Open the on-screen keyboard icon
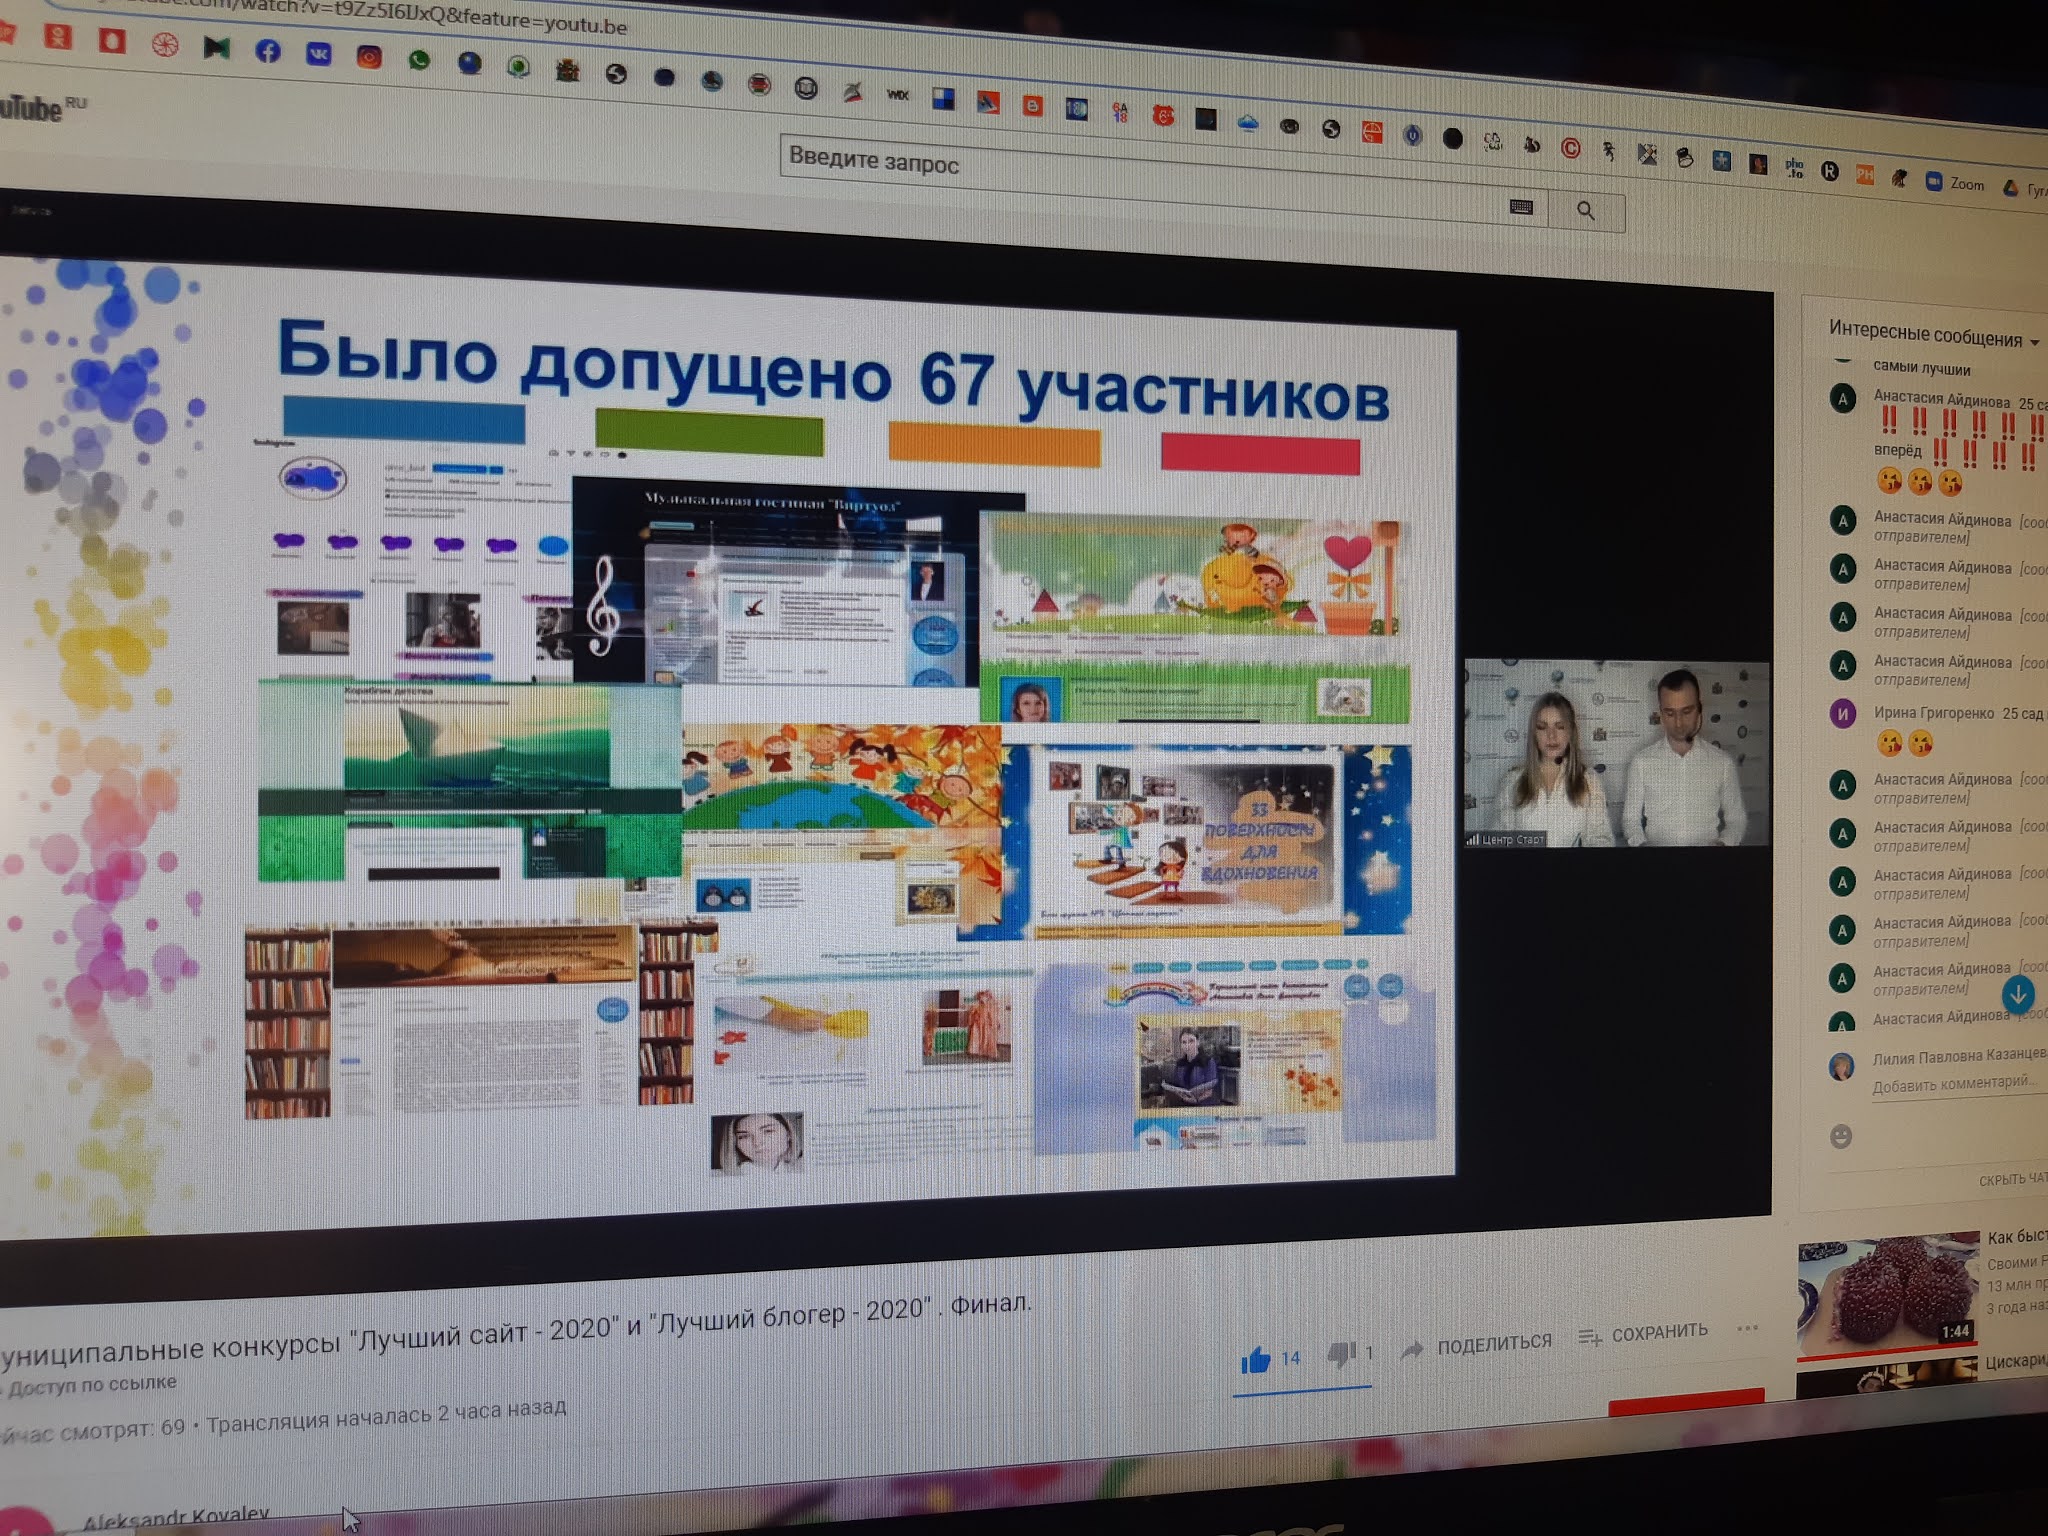This screenshot has height=1536, width=2048. pyautogui.click(x=1521, y=207)
